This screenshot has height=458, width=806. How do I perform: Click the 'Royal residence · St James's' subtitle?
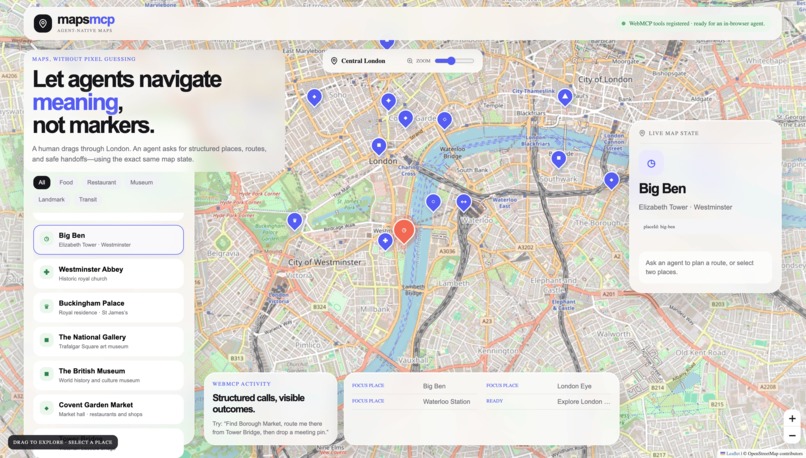[x=93, y=313]
